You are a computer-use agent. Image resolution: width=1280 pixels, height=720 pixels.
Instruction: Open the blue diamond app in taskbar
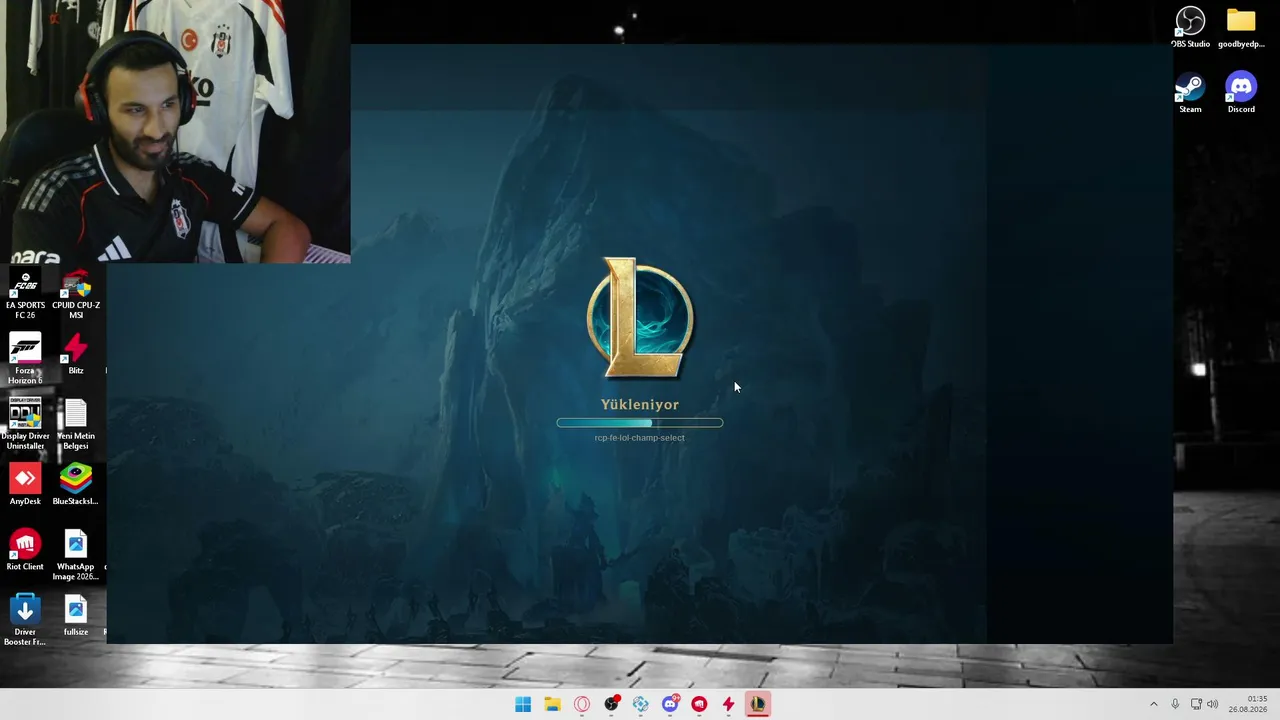[640, 704]
